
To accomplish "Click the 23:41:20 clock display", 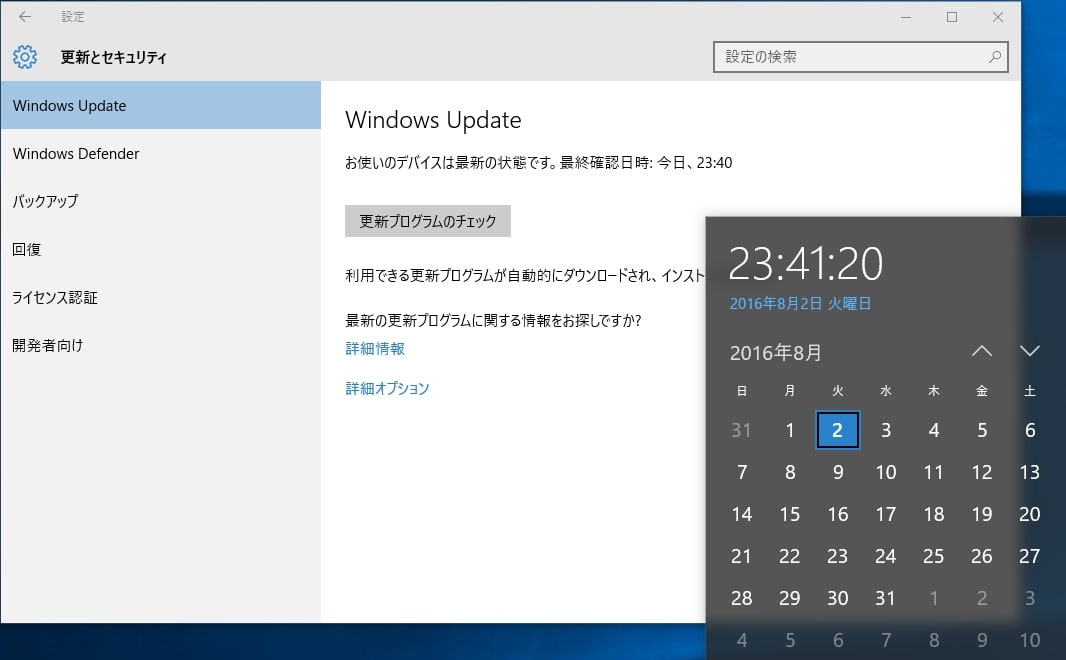I will [x=806, y=264].
